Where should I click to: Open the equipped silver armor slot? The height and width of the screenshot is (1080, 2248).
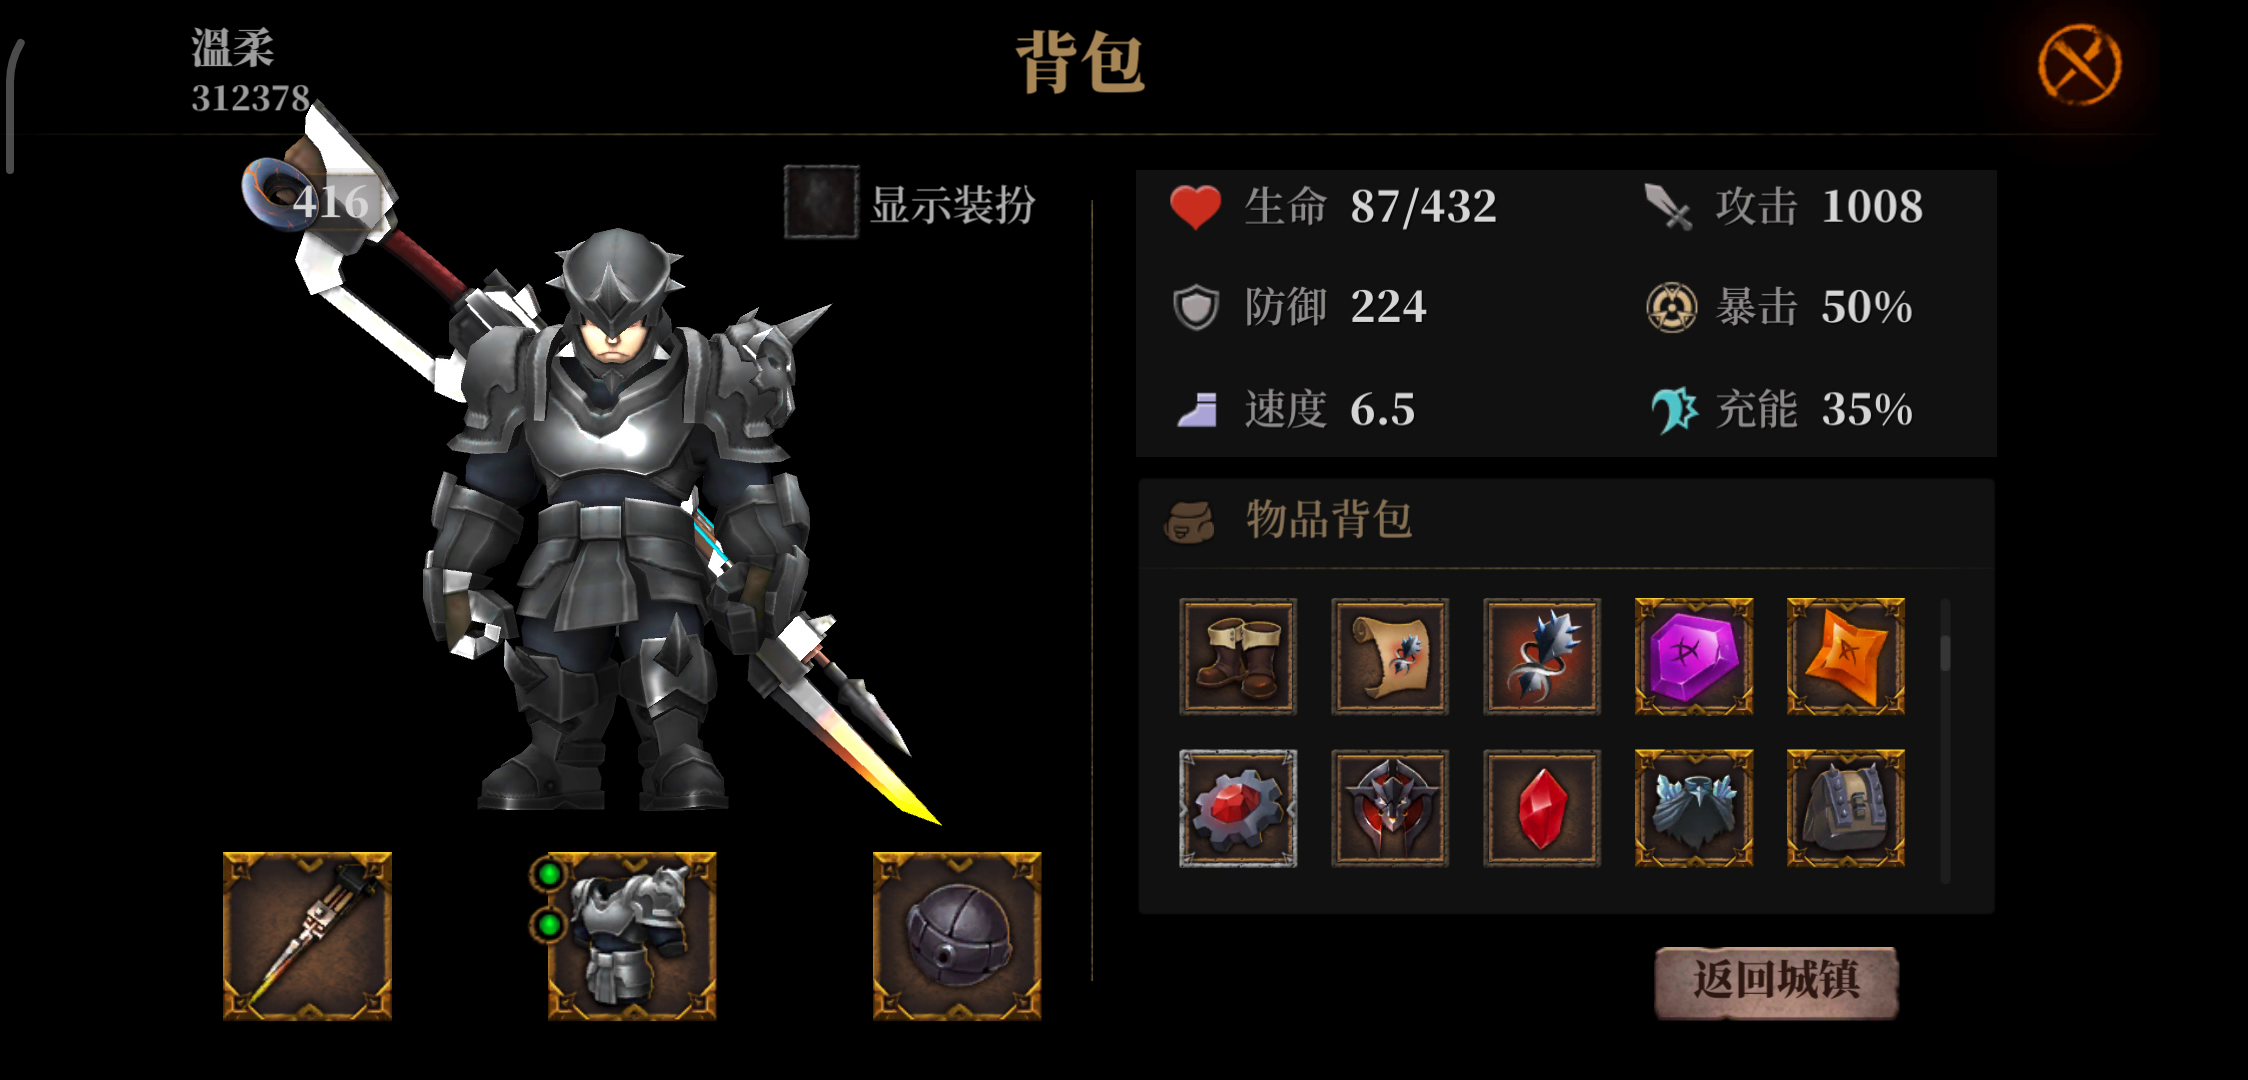[632, 936]
